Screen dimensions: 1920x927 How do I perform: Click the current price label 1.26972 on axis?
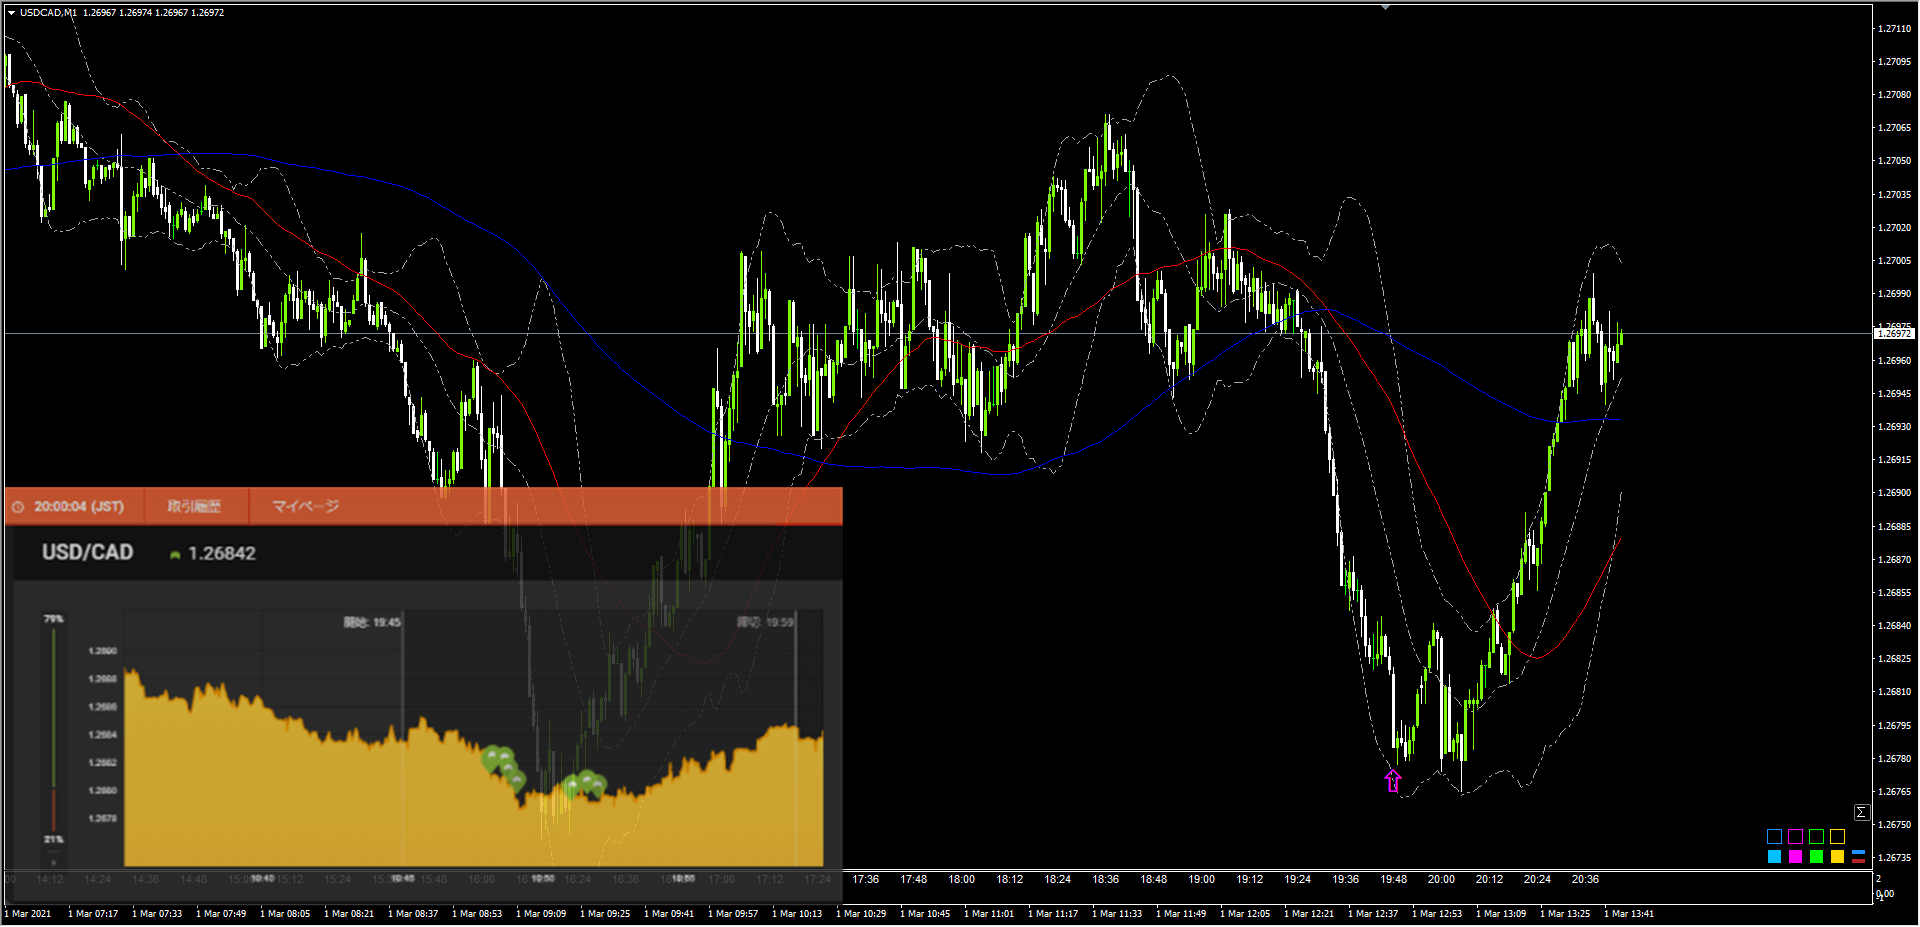pyautogui.click(x=1893, y=334)
